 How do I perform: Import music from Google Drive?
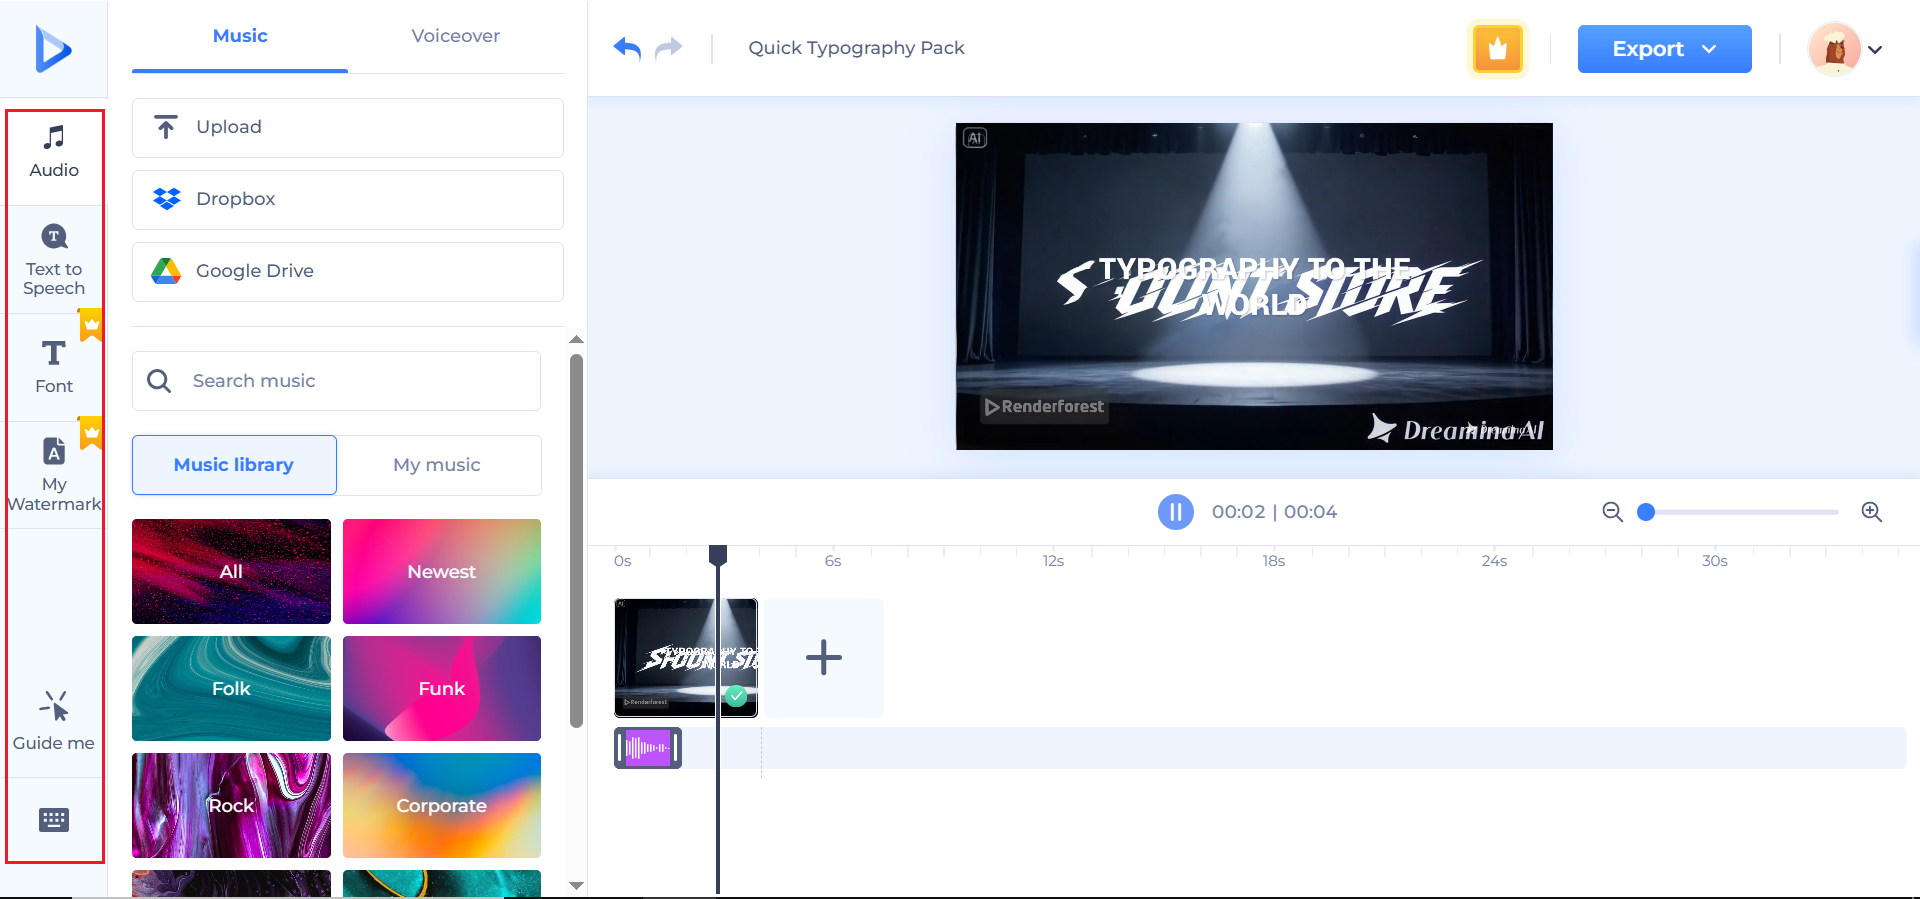pos(348,271)
